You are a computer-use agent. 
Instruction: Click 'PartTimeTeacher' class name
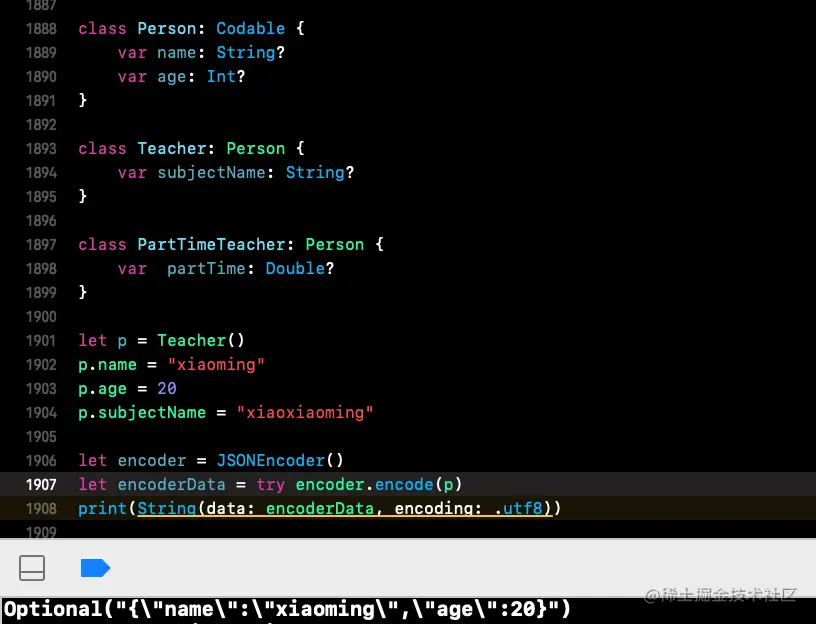(211, 245)
